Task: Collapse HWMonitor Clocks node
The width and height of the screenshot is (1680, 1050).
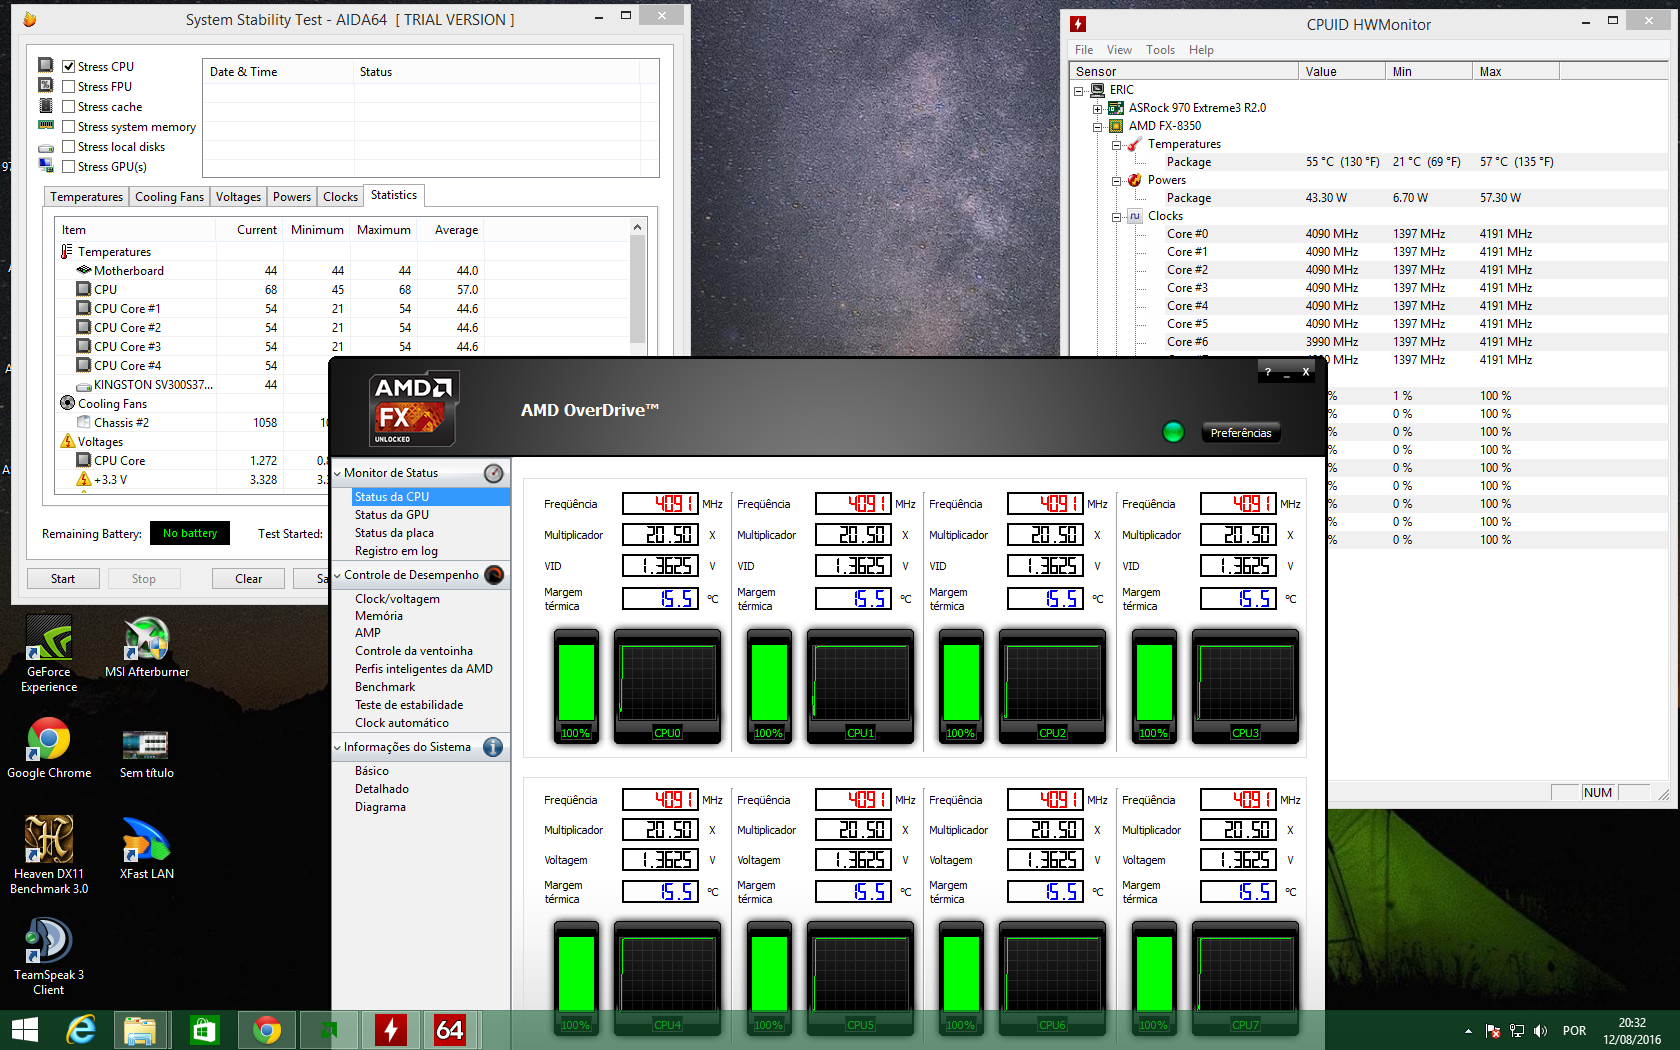Action: 1116,216
